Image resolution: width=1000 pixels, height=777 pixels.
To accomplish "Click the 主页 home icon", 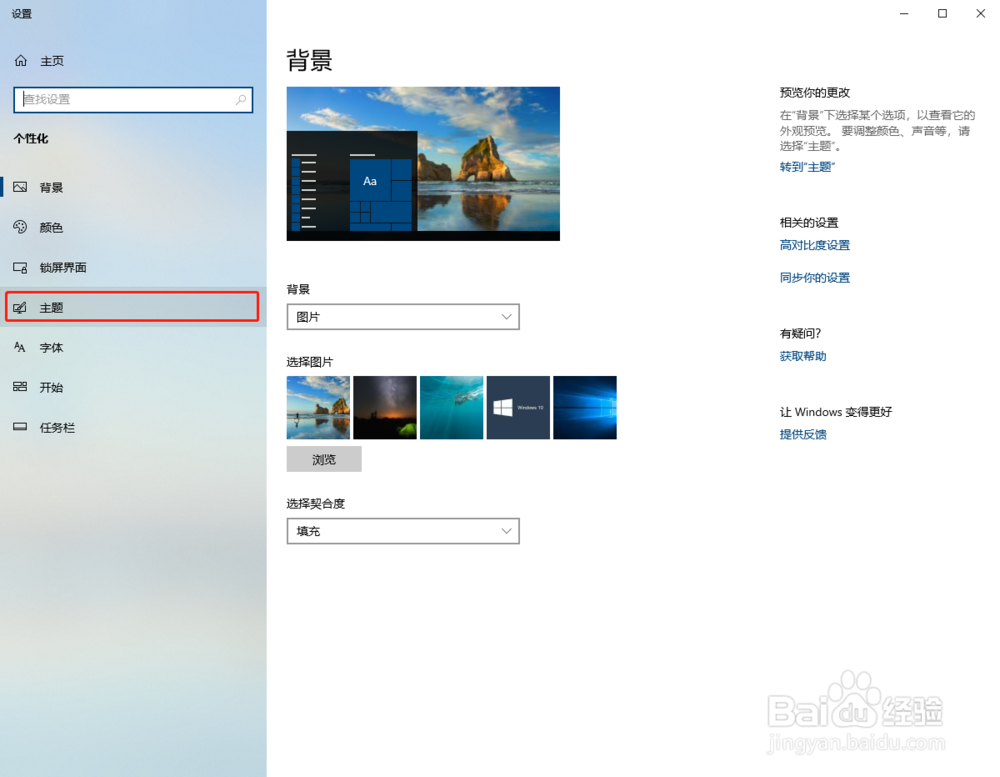I will pyautogui.click(x=21, y=61).
